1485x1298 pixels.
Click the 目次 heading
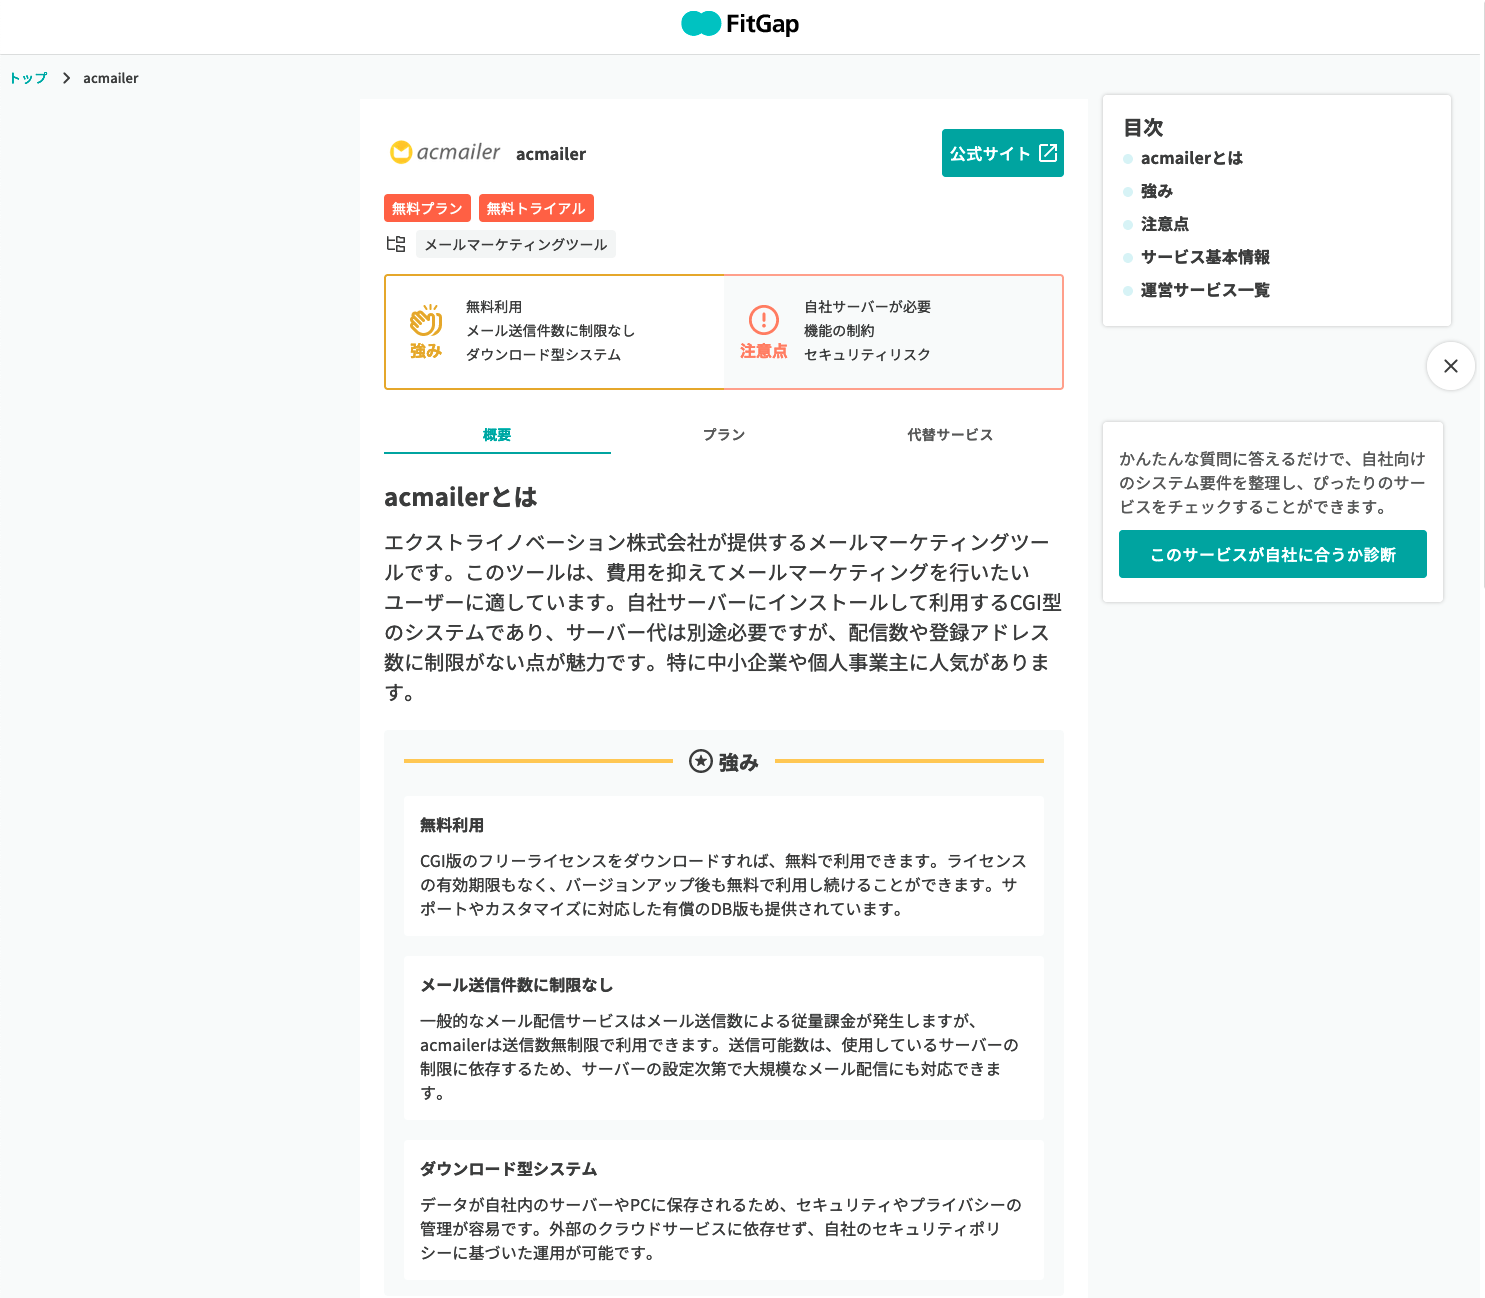[x=1143, y=127]
